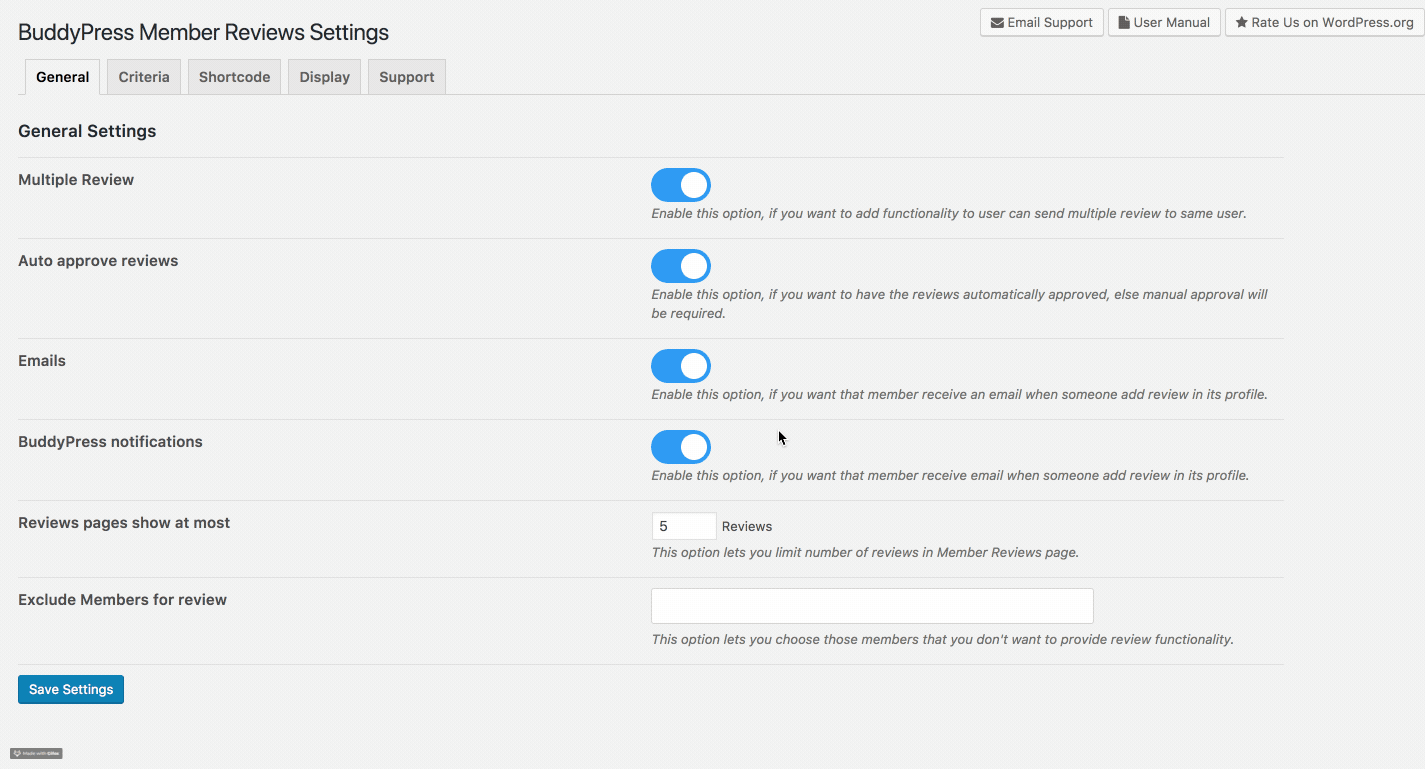1425x769 pixels.
Task: Open the Criteria tab
Action: [144, 77]
